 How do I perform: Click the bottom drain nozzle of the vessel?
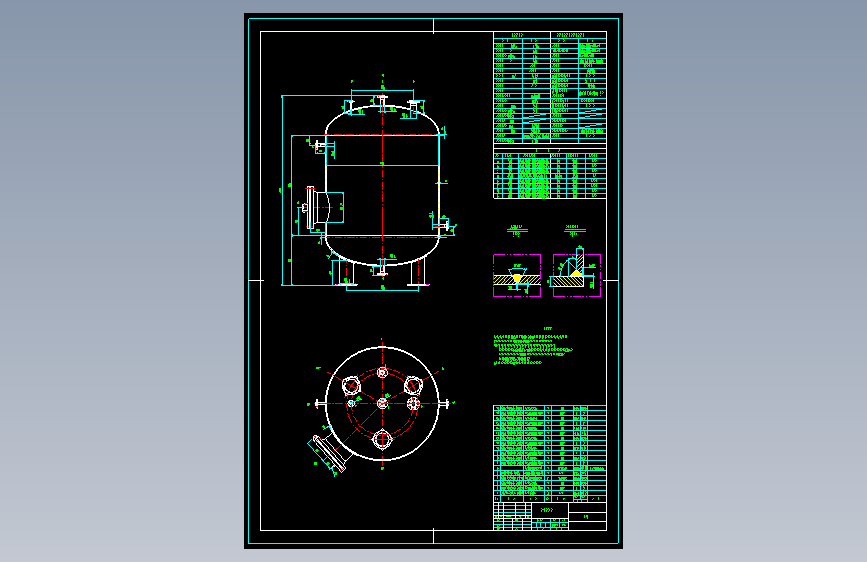point(382,267)
